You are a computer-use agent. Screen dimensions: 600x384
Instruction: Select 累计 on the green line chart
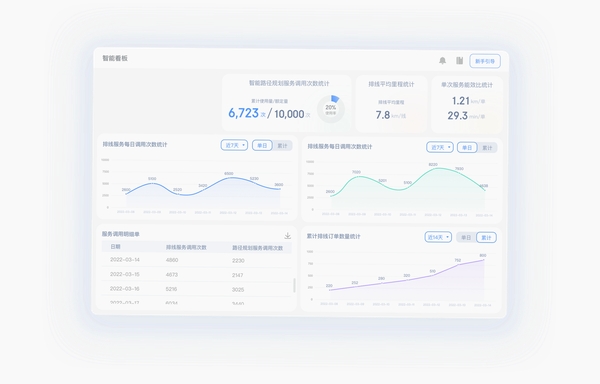point(487,148)
